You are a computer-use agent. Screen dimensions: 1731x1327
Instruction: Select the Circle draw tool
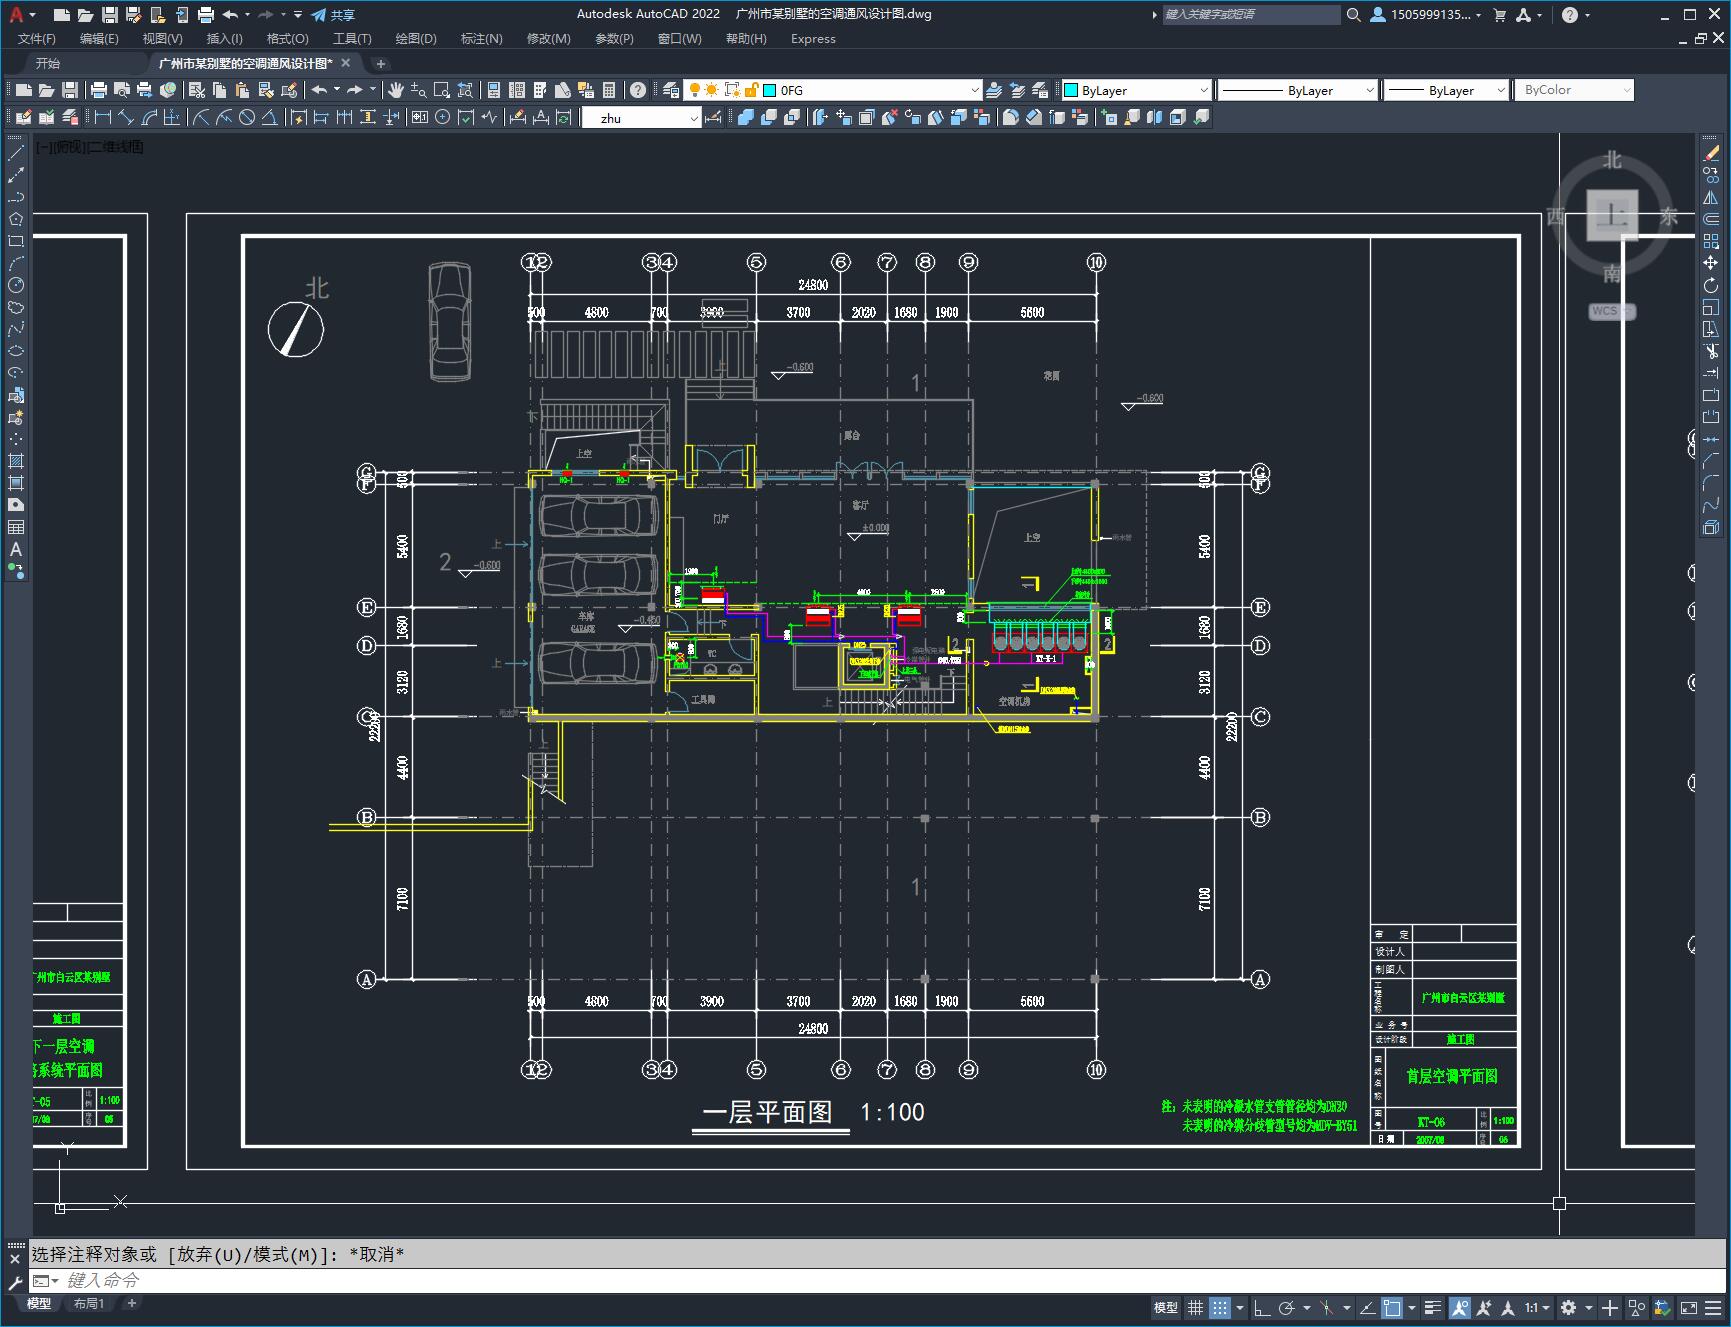click(16, 285)
